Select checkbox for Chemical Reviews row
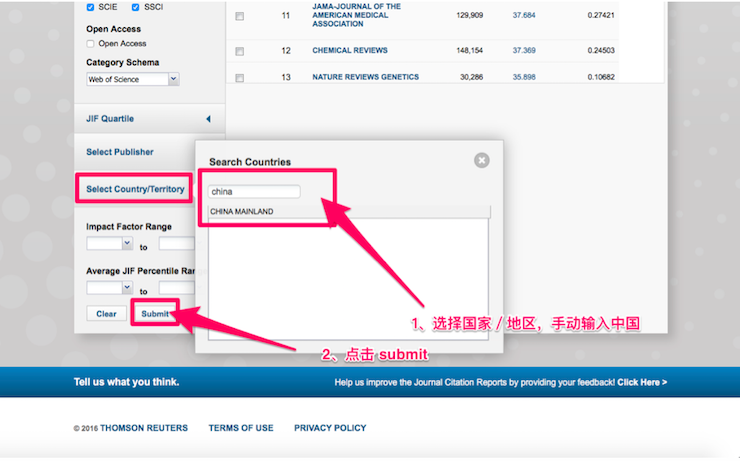The image size is (740, 461). coord(240,51)
